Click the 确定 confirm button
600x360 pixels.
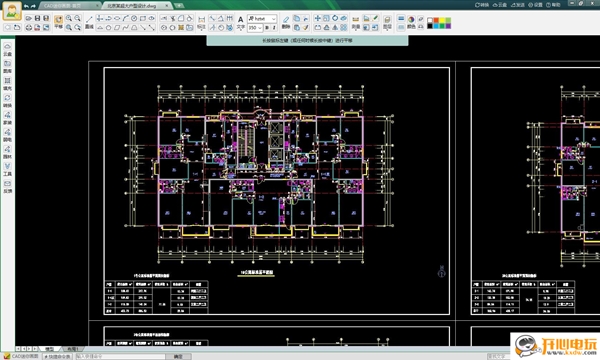point(178,357)
